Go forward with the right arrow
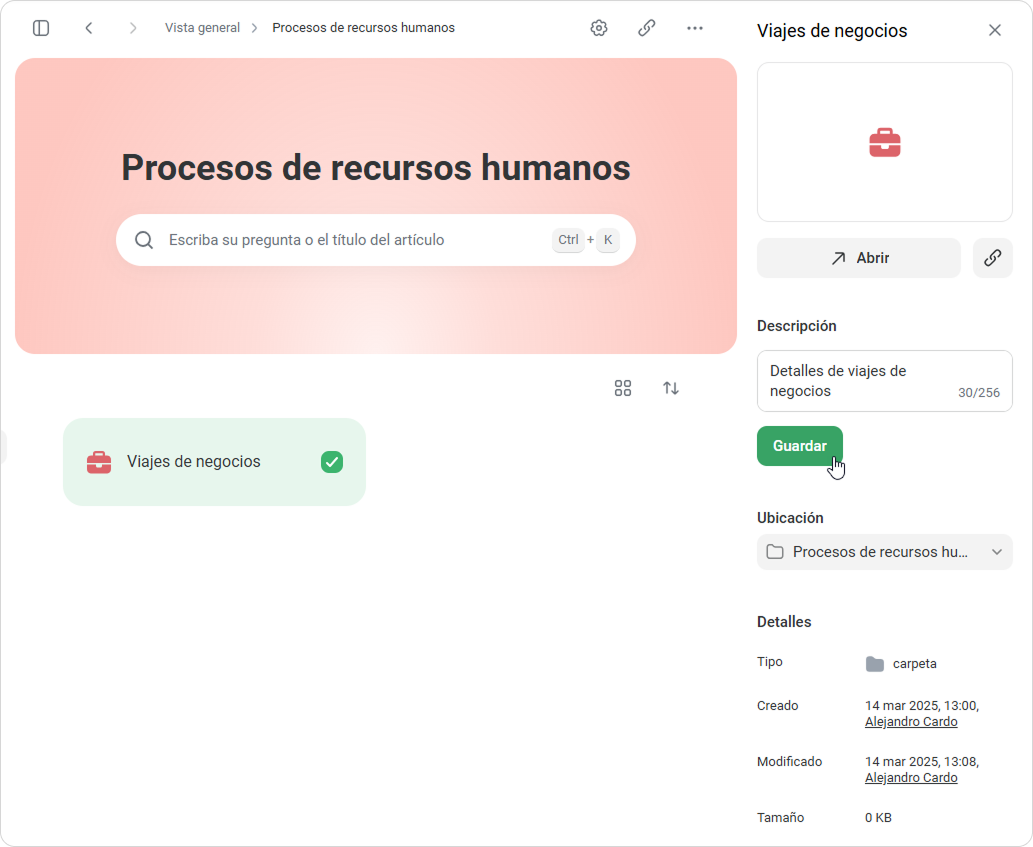The height and width of the screenshot is (847, 1033). click(133, 28)
